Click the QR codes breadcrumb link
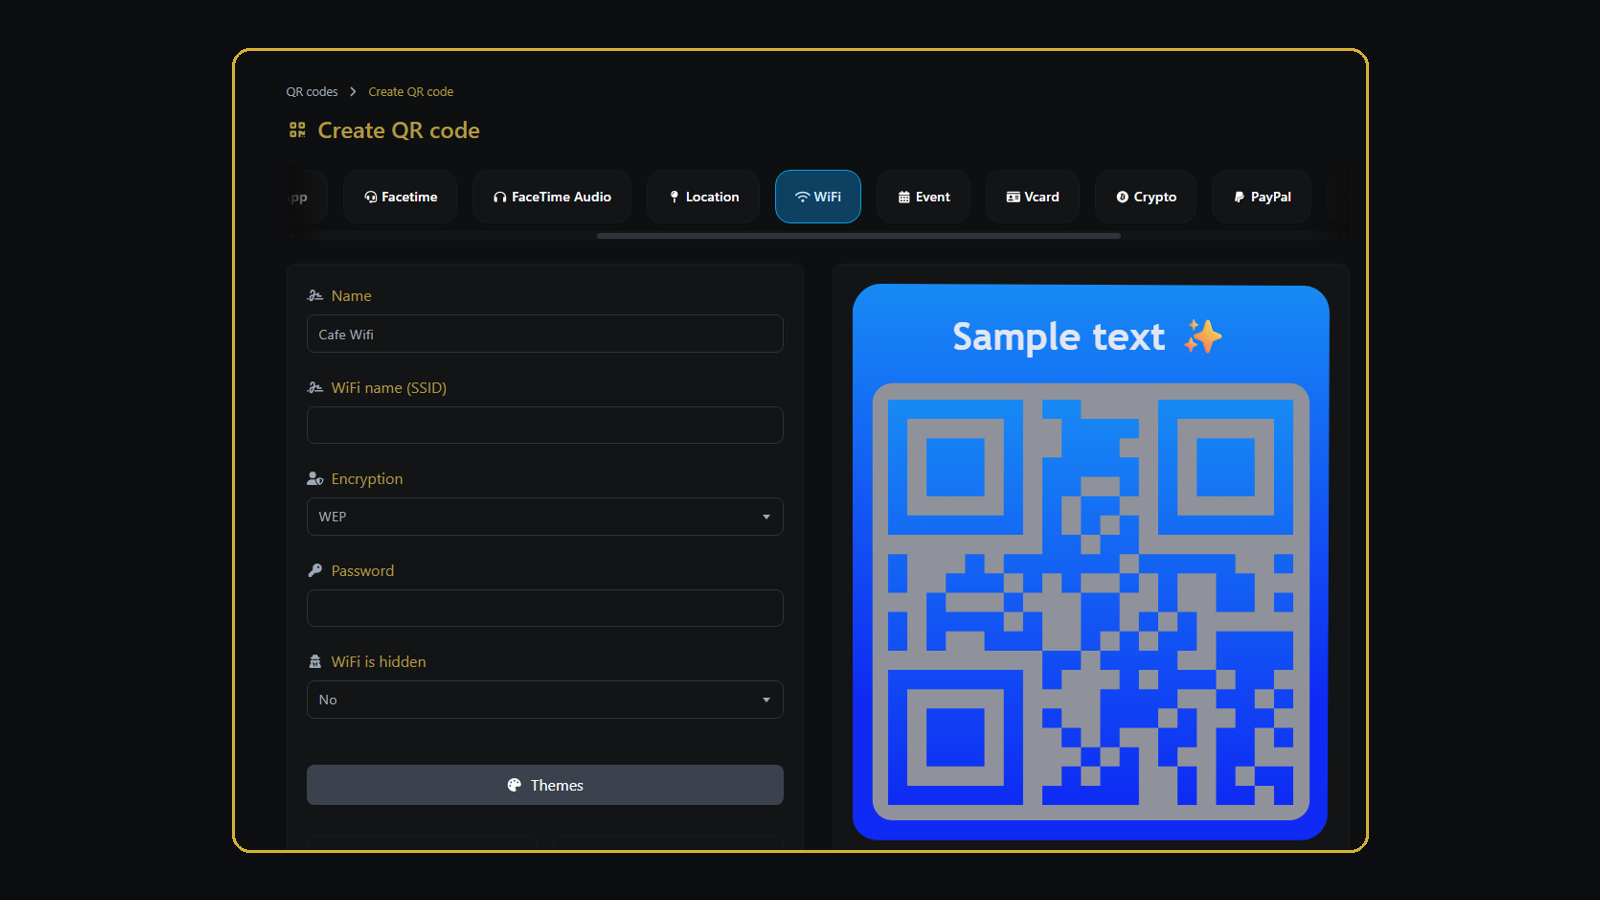Screen dimensions: 1600x900 pyautogui.click(x=312, y=92)
